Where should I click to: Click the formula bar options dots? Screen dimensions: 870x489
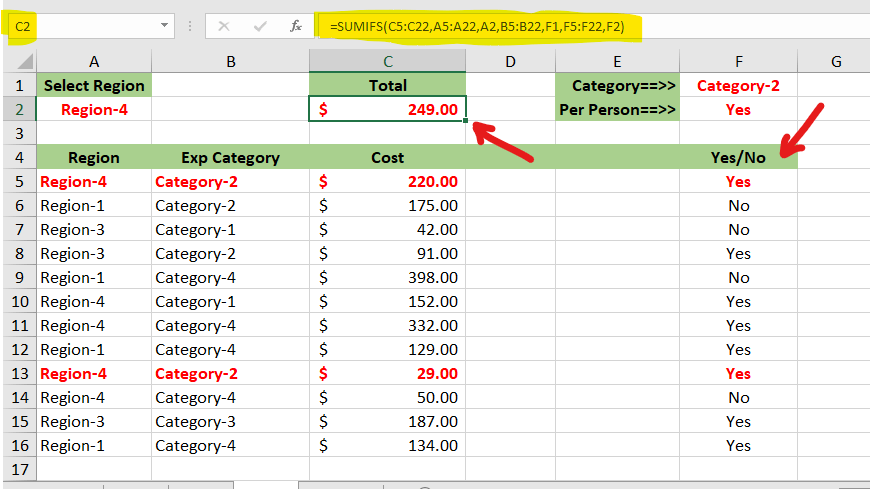tap(190, 26)
